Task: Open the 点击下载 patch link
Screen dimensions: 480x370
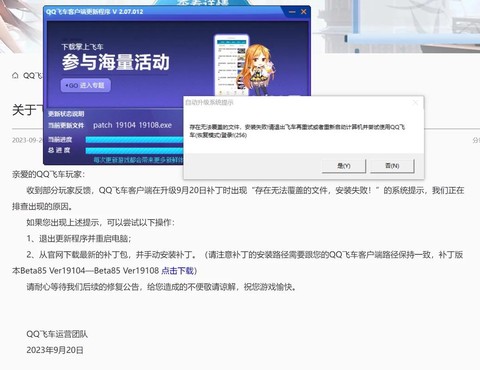Action: [x=178, y=271]
